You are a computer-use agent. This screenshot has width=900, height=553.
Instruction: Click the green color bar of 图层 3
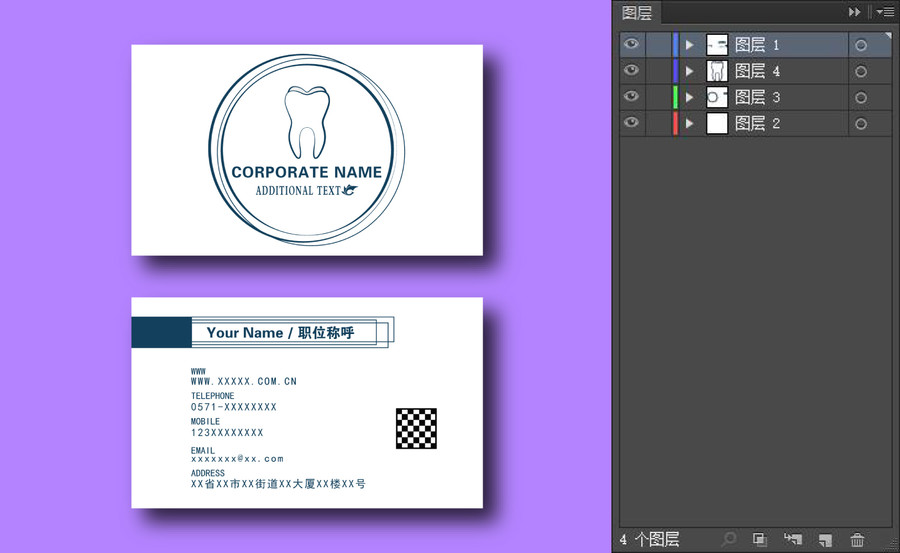(676, 97)
